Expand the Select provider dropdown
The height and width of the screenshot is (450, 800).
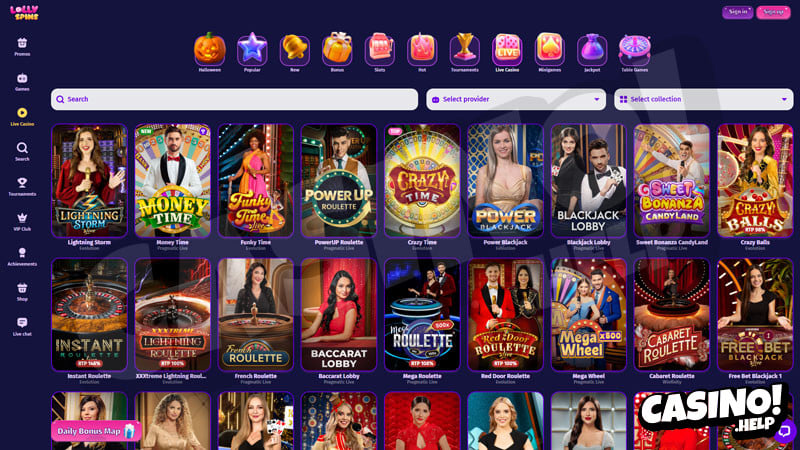(x=516, y=99)
